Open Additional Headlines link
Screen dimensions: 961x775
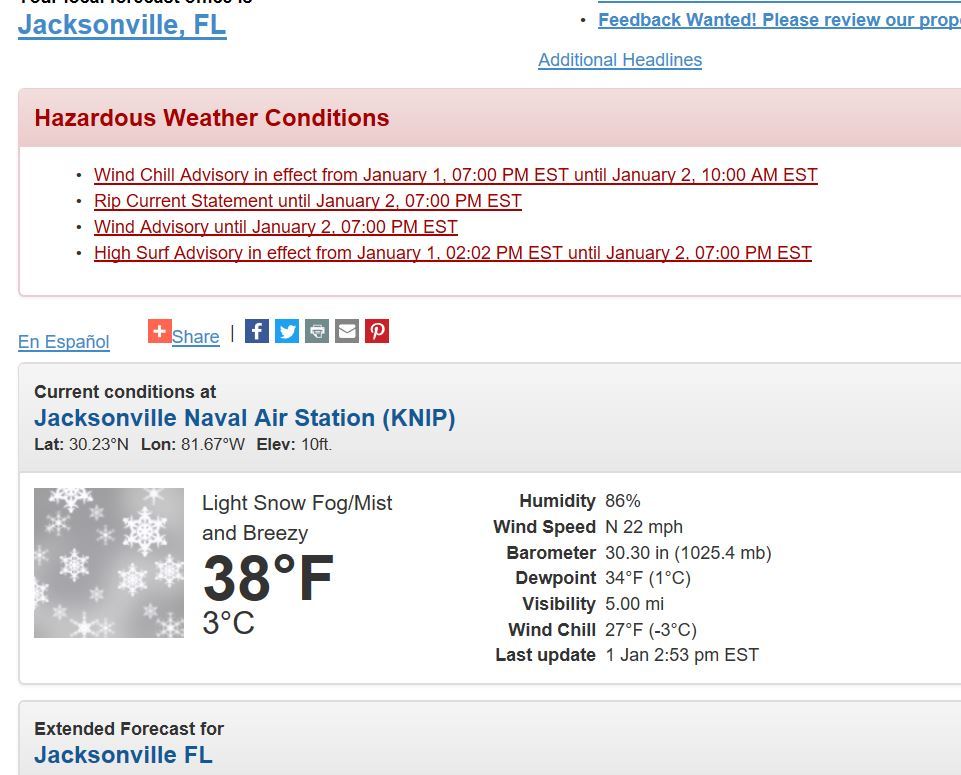(x=620, y=60)
